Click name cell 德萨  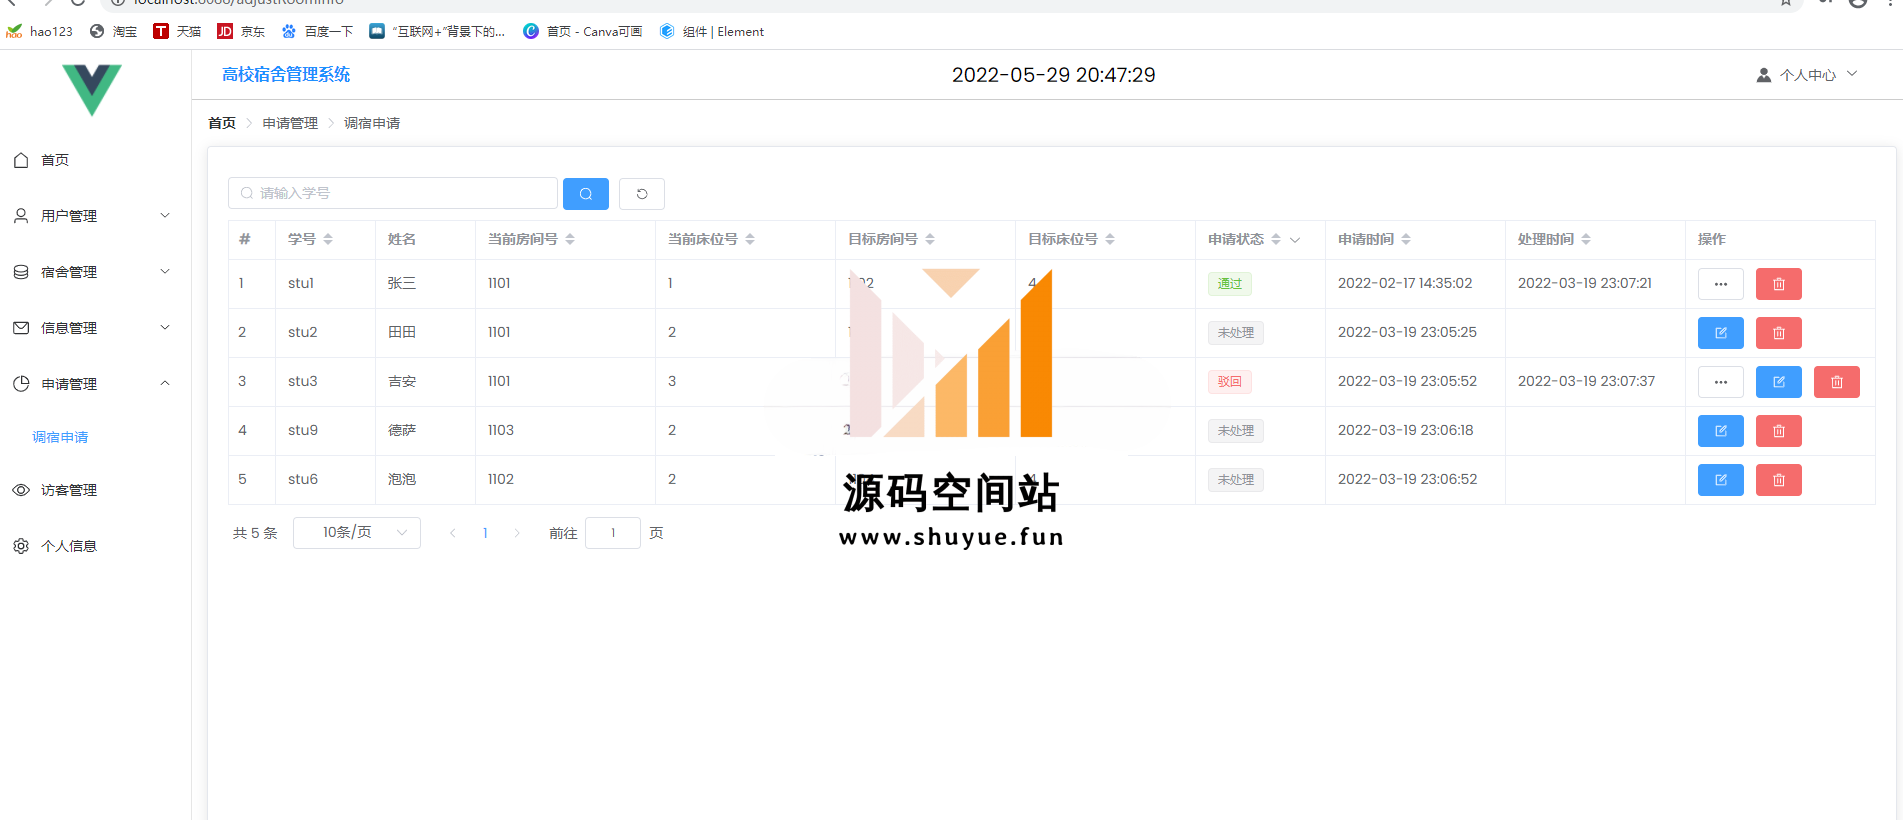tap(402, 431)
